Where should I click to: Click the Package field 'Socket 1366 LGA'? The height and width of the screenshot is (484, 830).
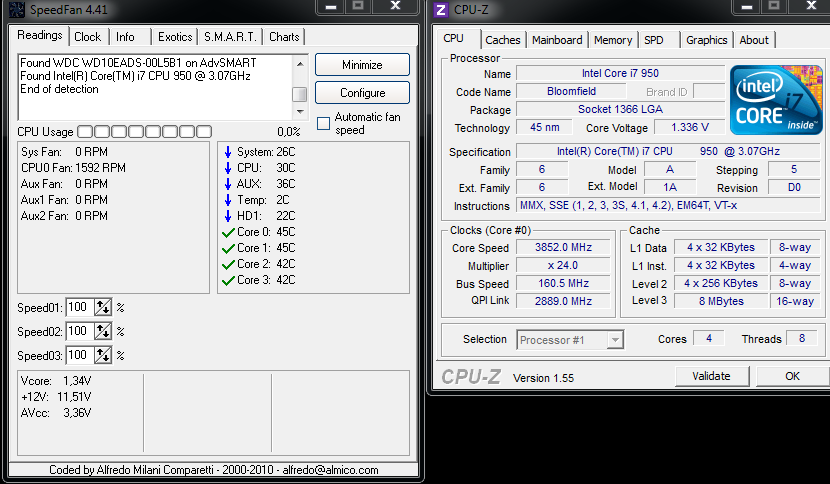tap(620, 109)
